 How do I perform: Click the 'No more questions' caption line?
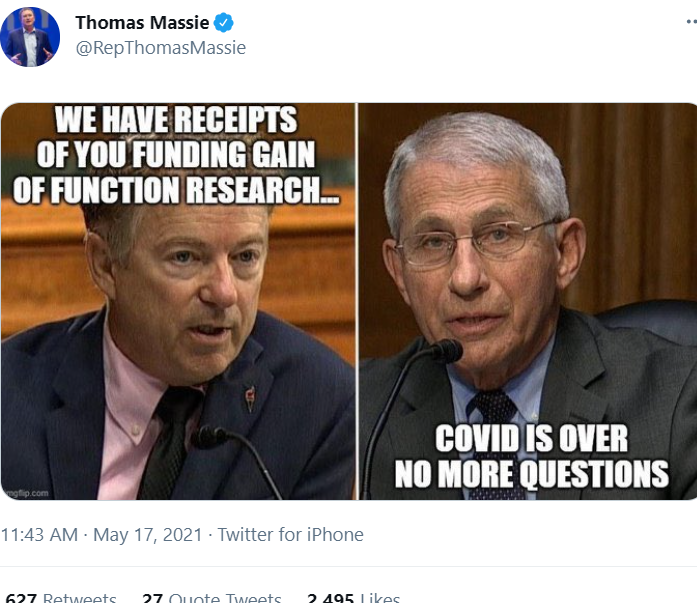(532, 474)
